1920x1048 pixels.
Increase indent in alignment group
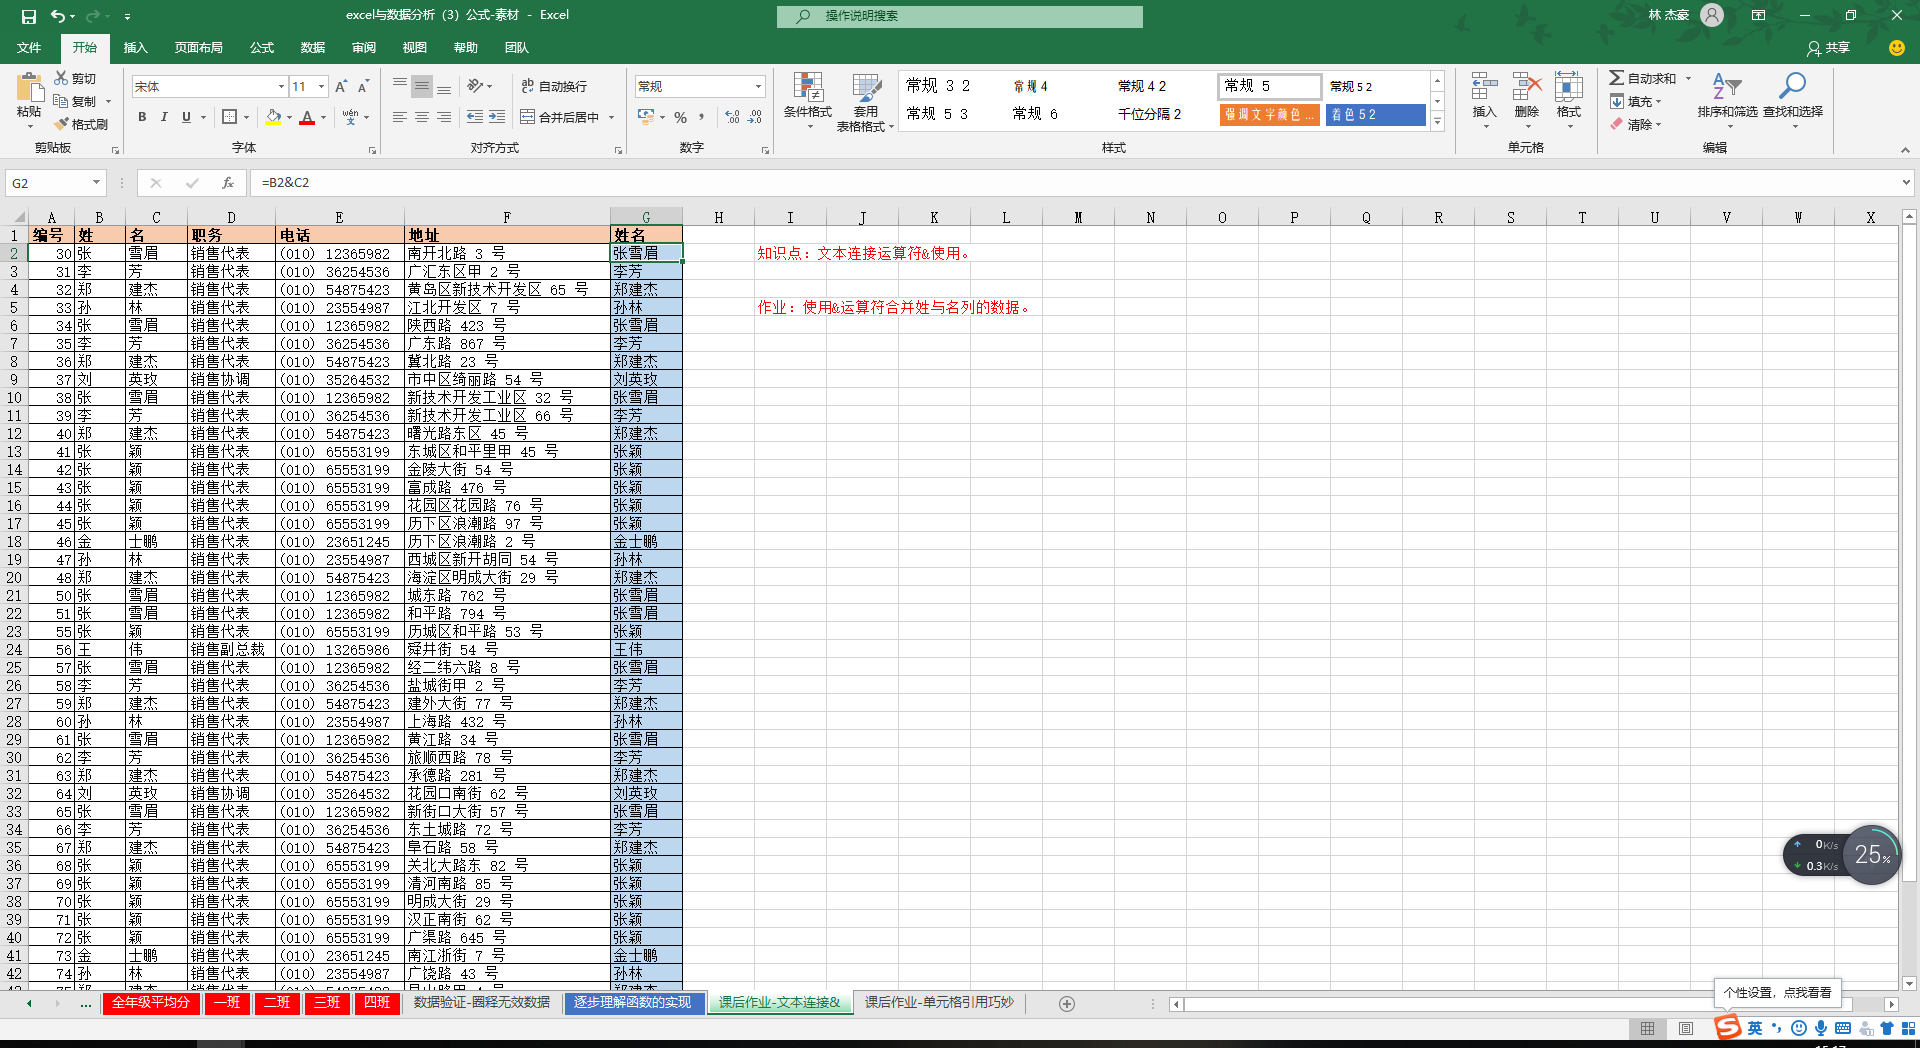pyautogui.click(x=497, y=117)
